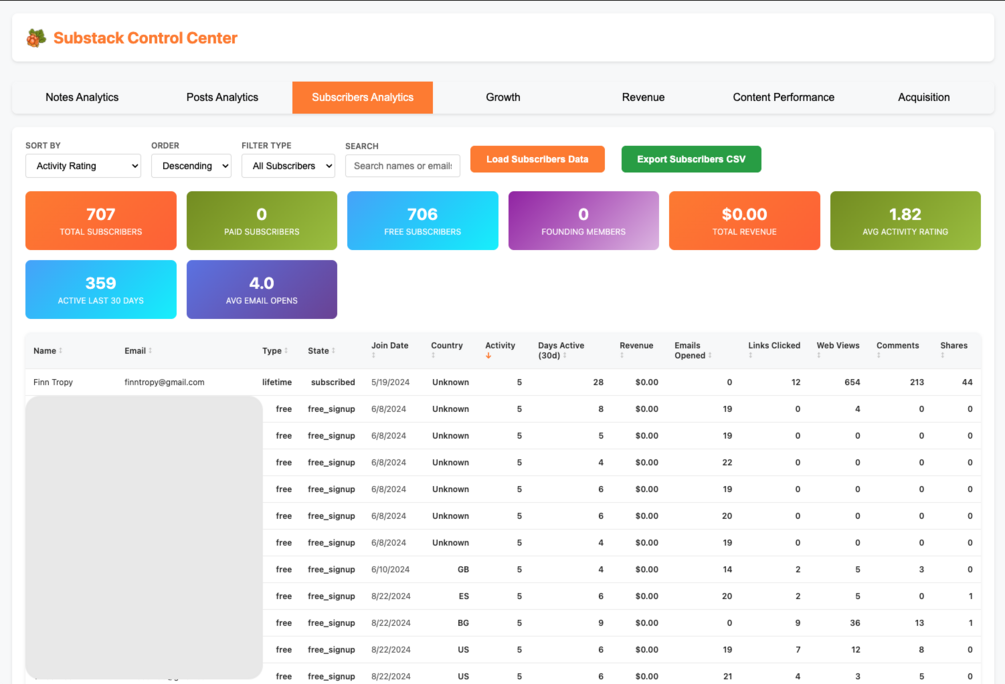Click the ES country cell
Viewport: 1005px width, 684px height.
coord(464,596)
